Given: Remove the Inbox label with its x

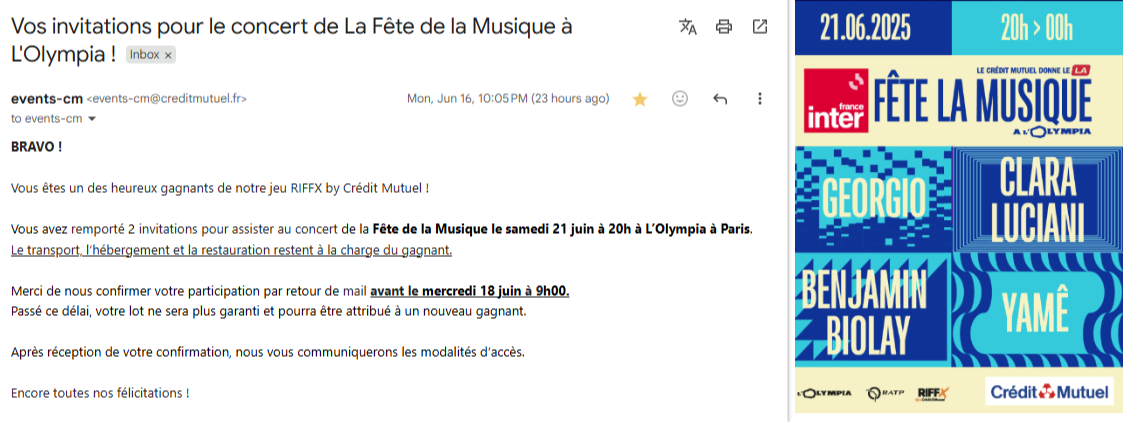Looking at the screenshot, I should 168,55.
